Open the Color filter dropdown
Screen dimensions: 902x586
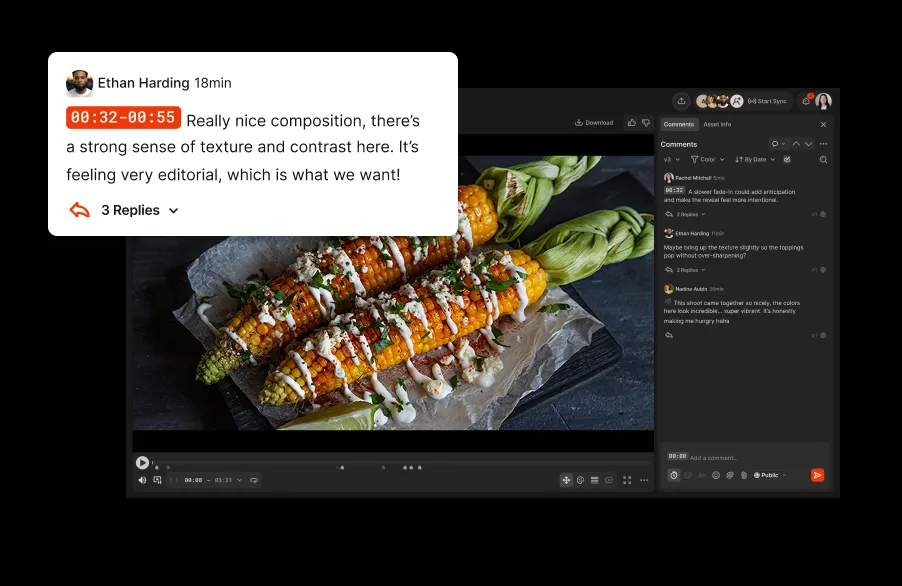(708, 159)
